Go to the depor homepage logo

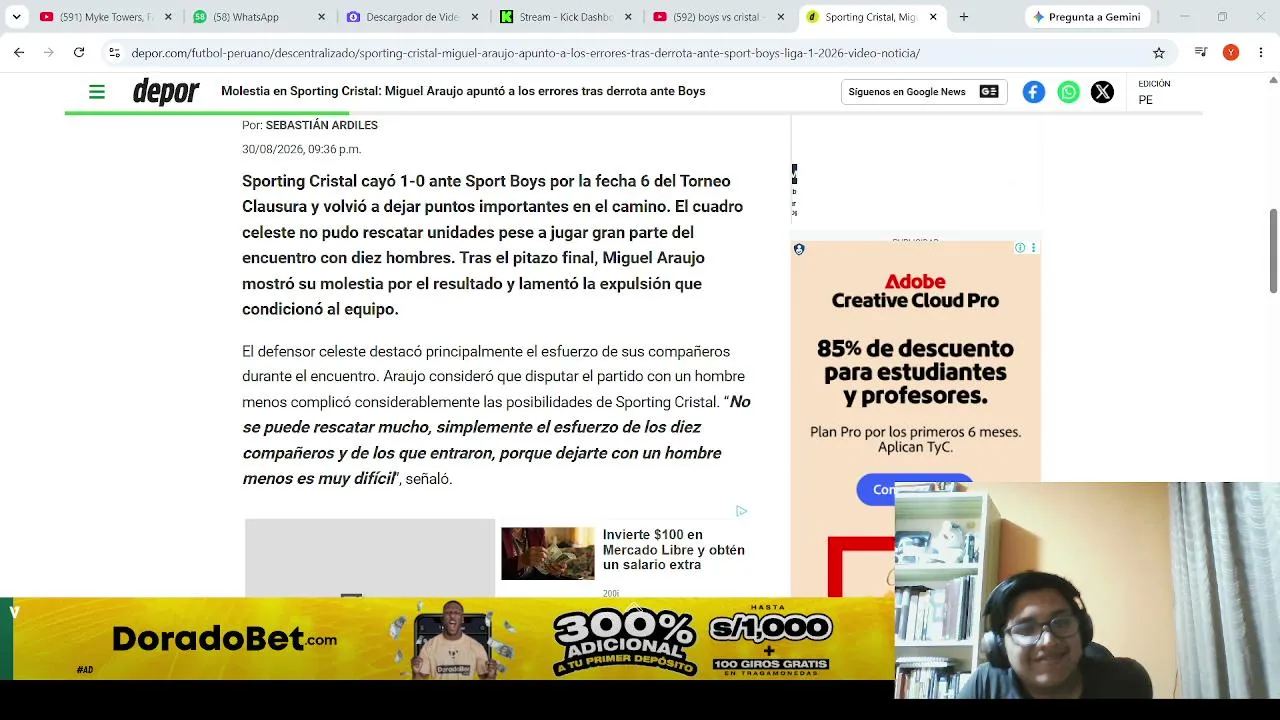point(166,92)
